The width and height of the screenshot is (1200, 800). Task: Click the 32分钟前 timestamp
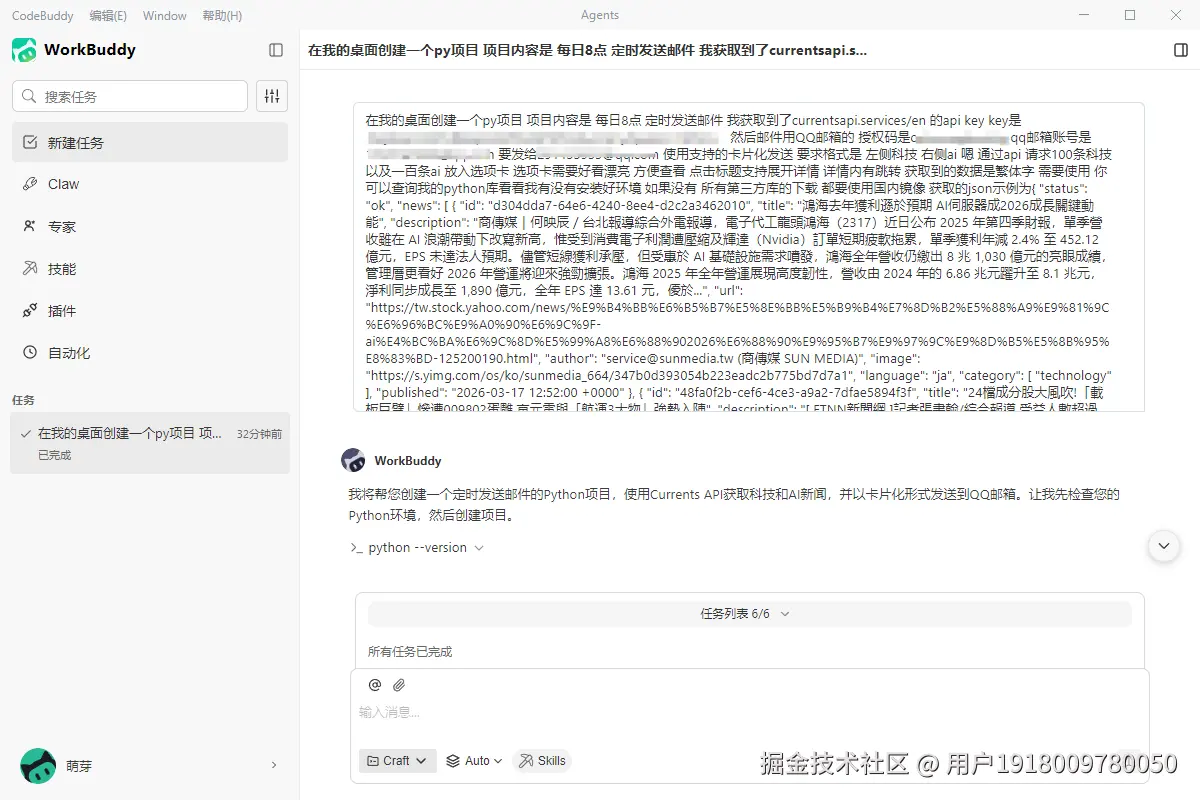pos(259,434)
